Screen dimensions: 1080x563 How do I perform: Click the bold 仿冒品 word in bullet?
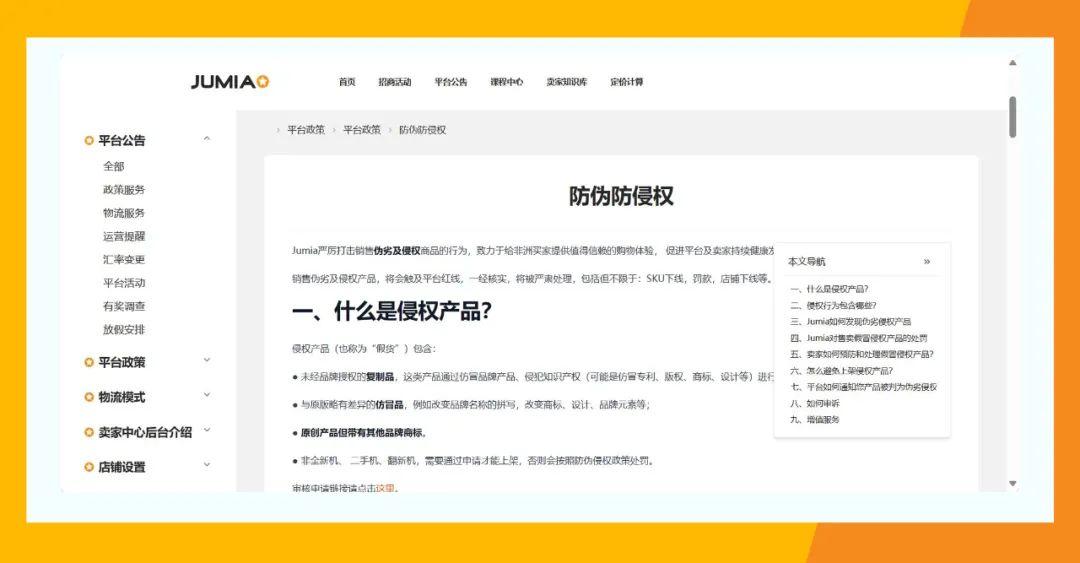[x=389, y=405]
